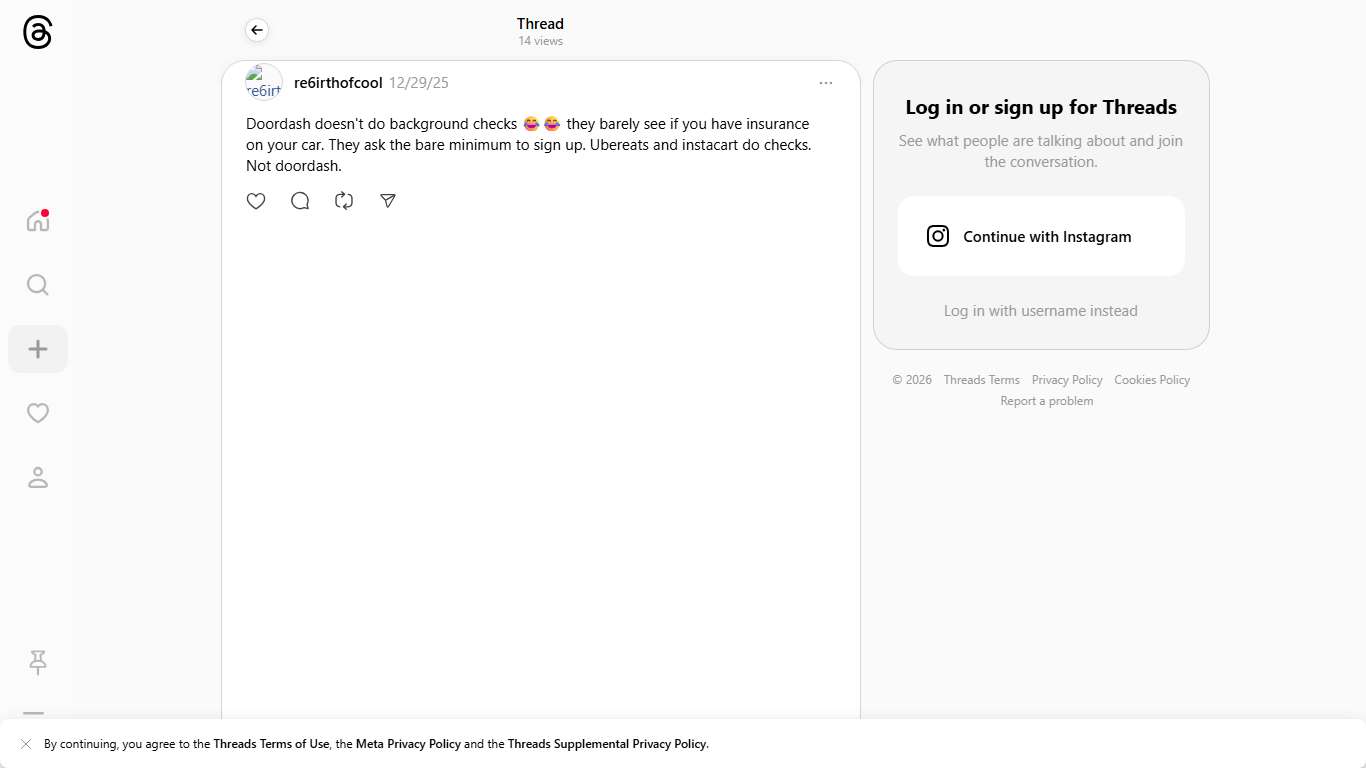The height and width of the screenshot is (768, 1366).
Task: Share the post via send icon
Action: pyautogui.click(x=388, y=201)
